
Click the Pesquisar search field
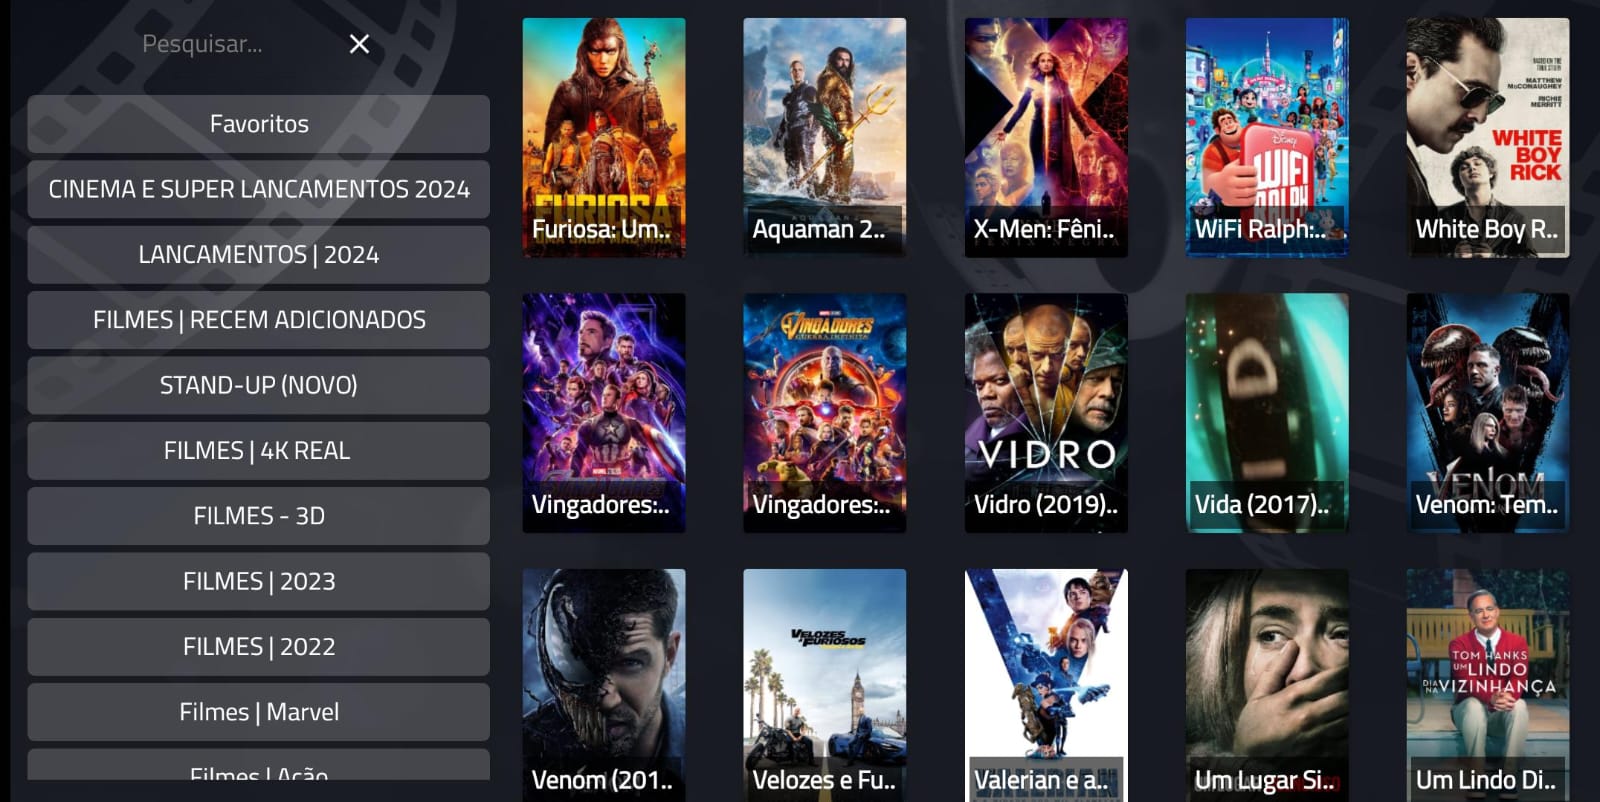click(x=230, y=44)
